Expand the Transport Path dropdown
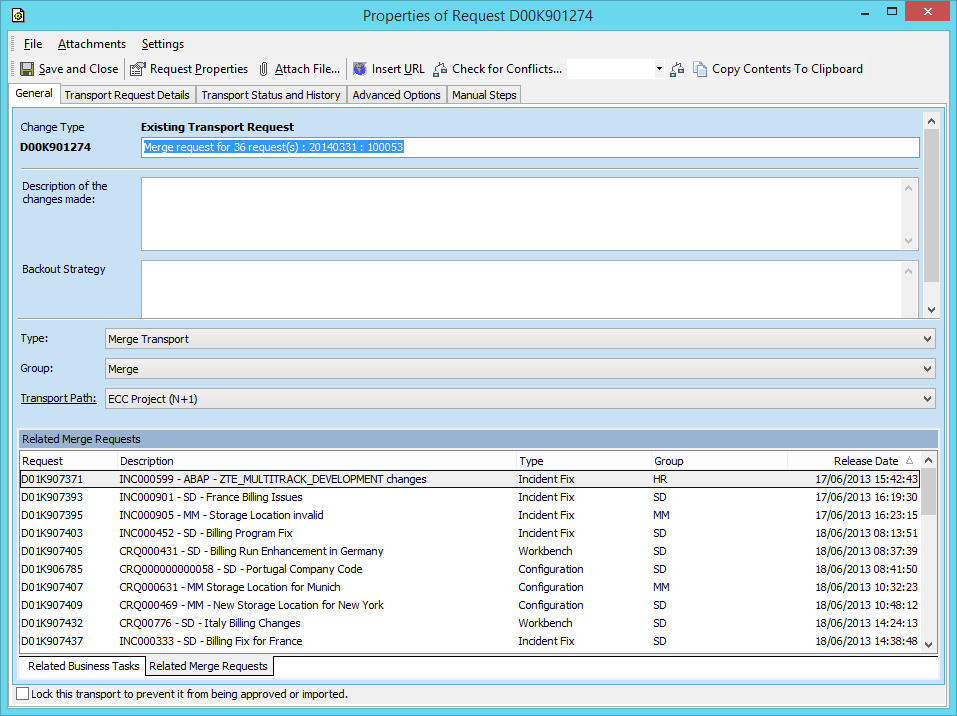This screenshot has height=716, width=957. 928,398
